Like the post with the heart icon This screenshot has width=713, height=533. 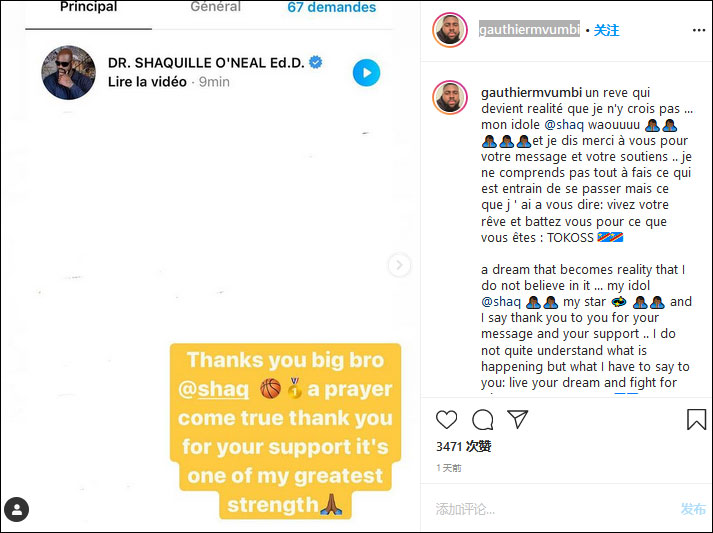click(x=446, y=419)
